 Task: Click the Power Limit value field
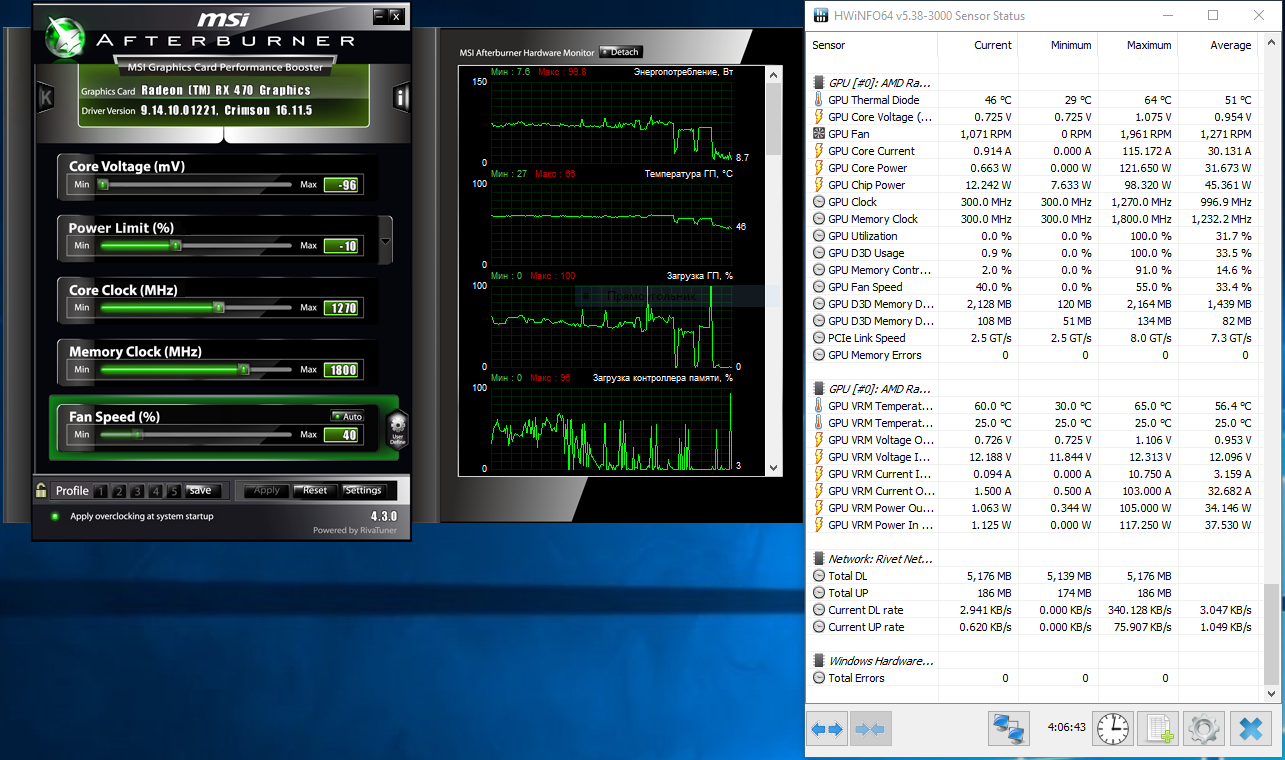[341, 246]
